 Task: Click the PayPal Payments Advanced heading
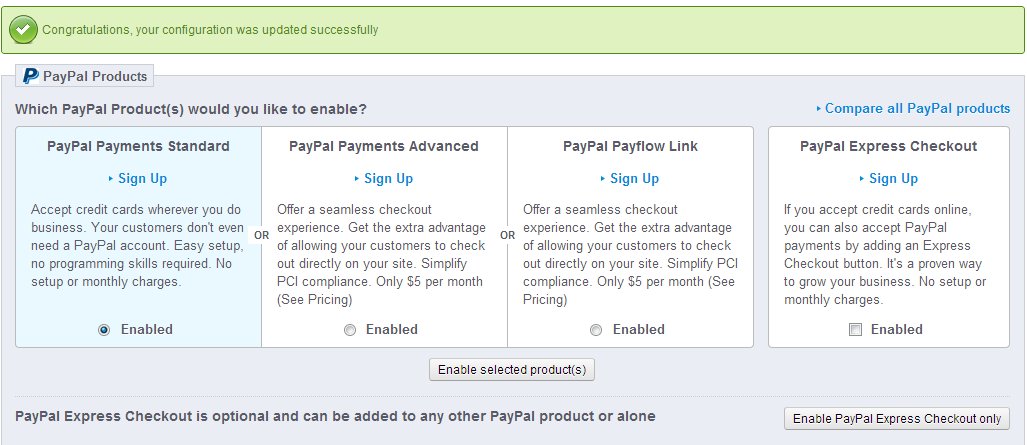(384, 146)
